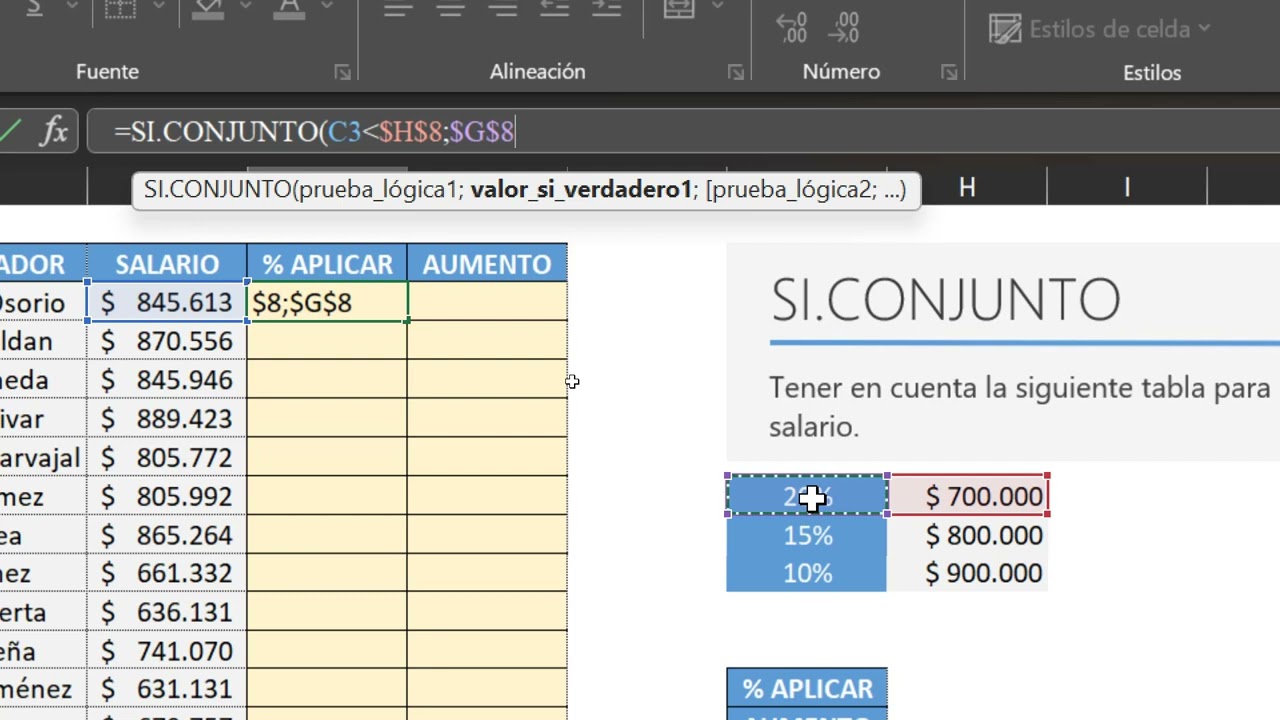1280x720 pixels.
Task: Select the salary cell $ 741.070
Action: (x=167, y=651)
